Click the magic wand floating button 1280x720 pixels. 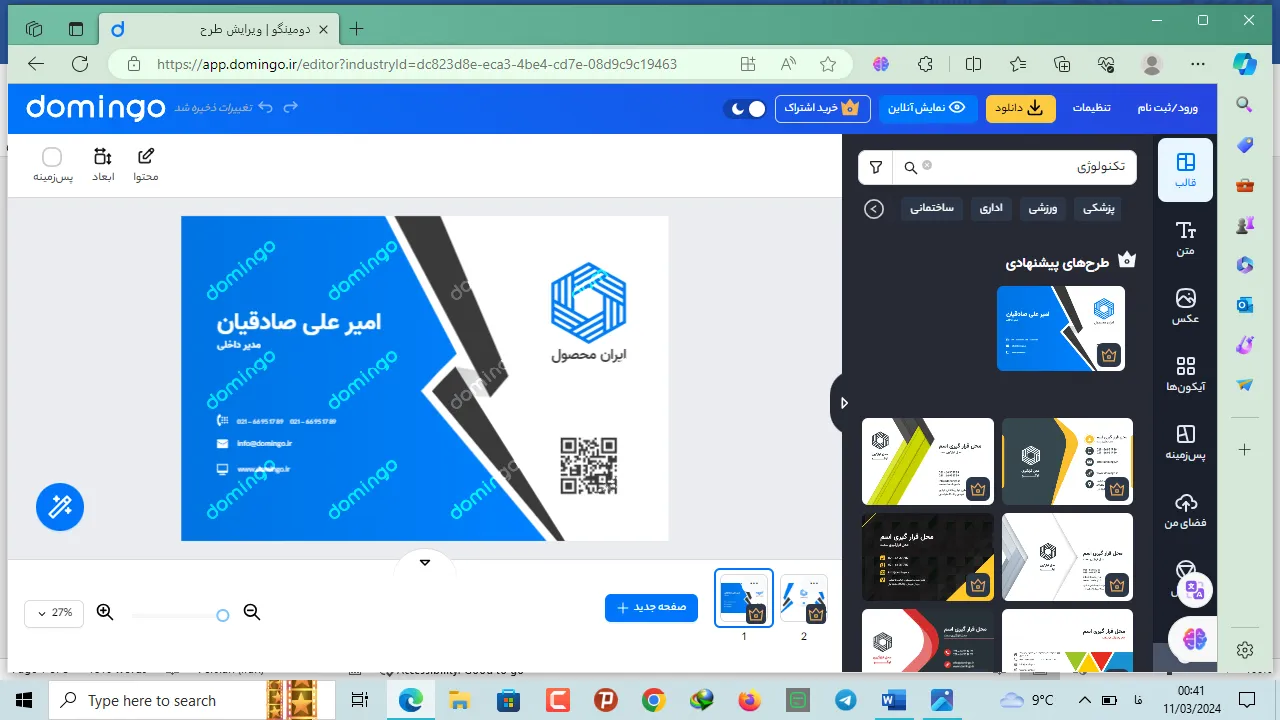[x=60, y=507]
